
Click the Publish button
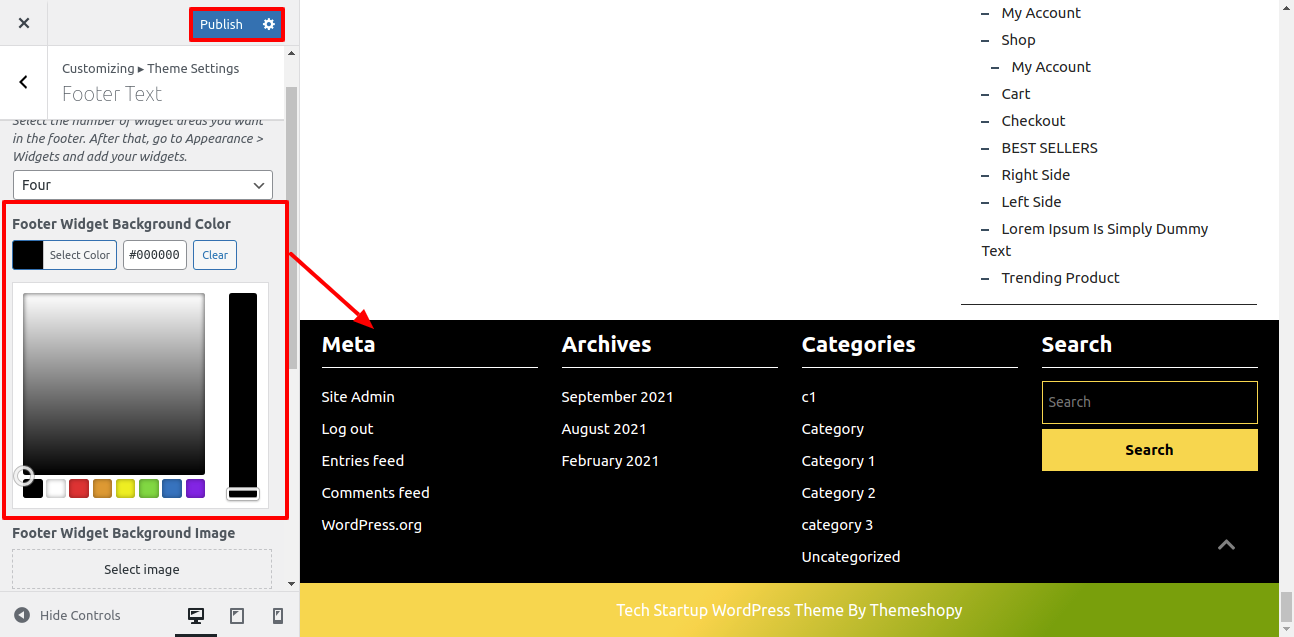pyautogui.click(x=221, y=24)
